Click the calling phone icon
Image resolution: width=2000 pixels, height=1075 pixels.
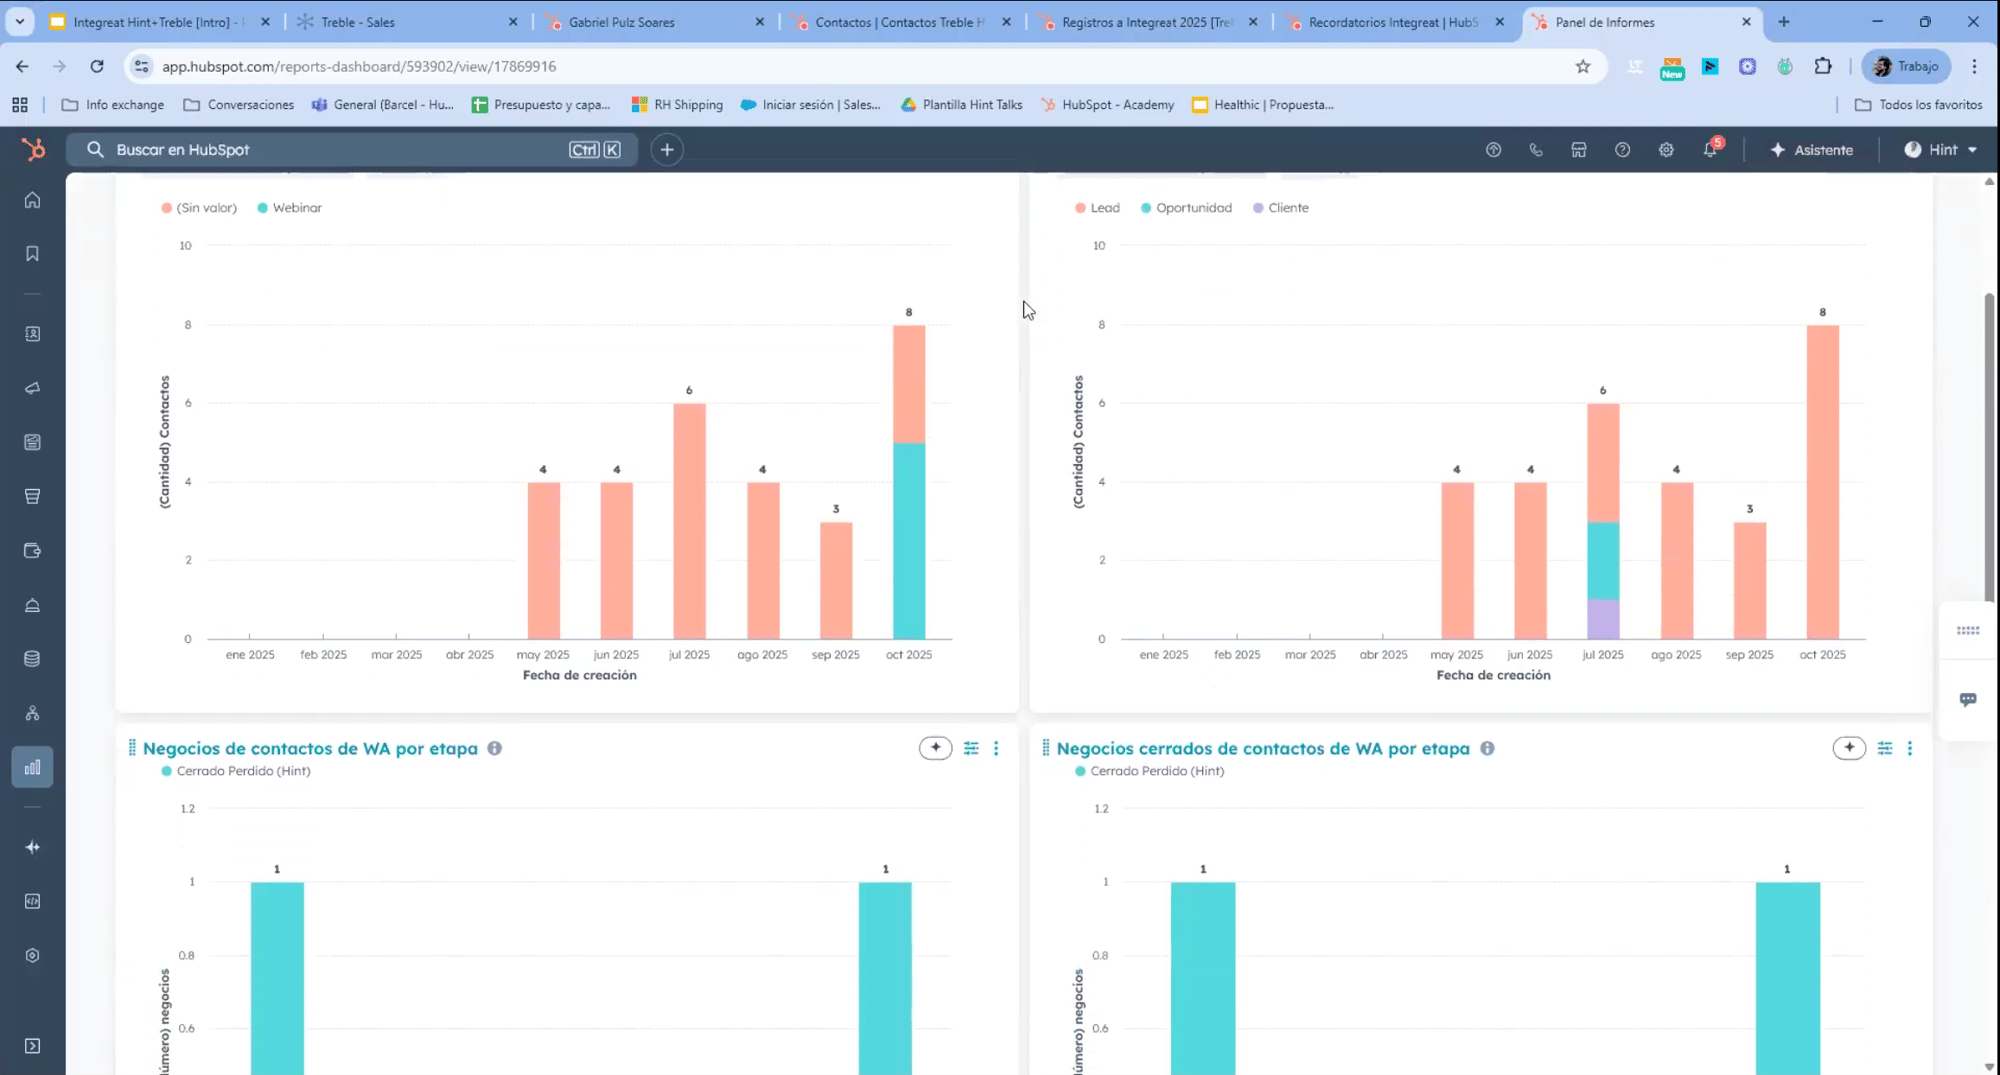coord(1536,150)
